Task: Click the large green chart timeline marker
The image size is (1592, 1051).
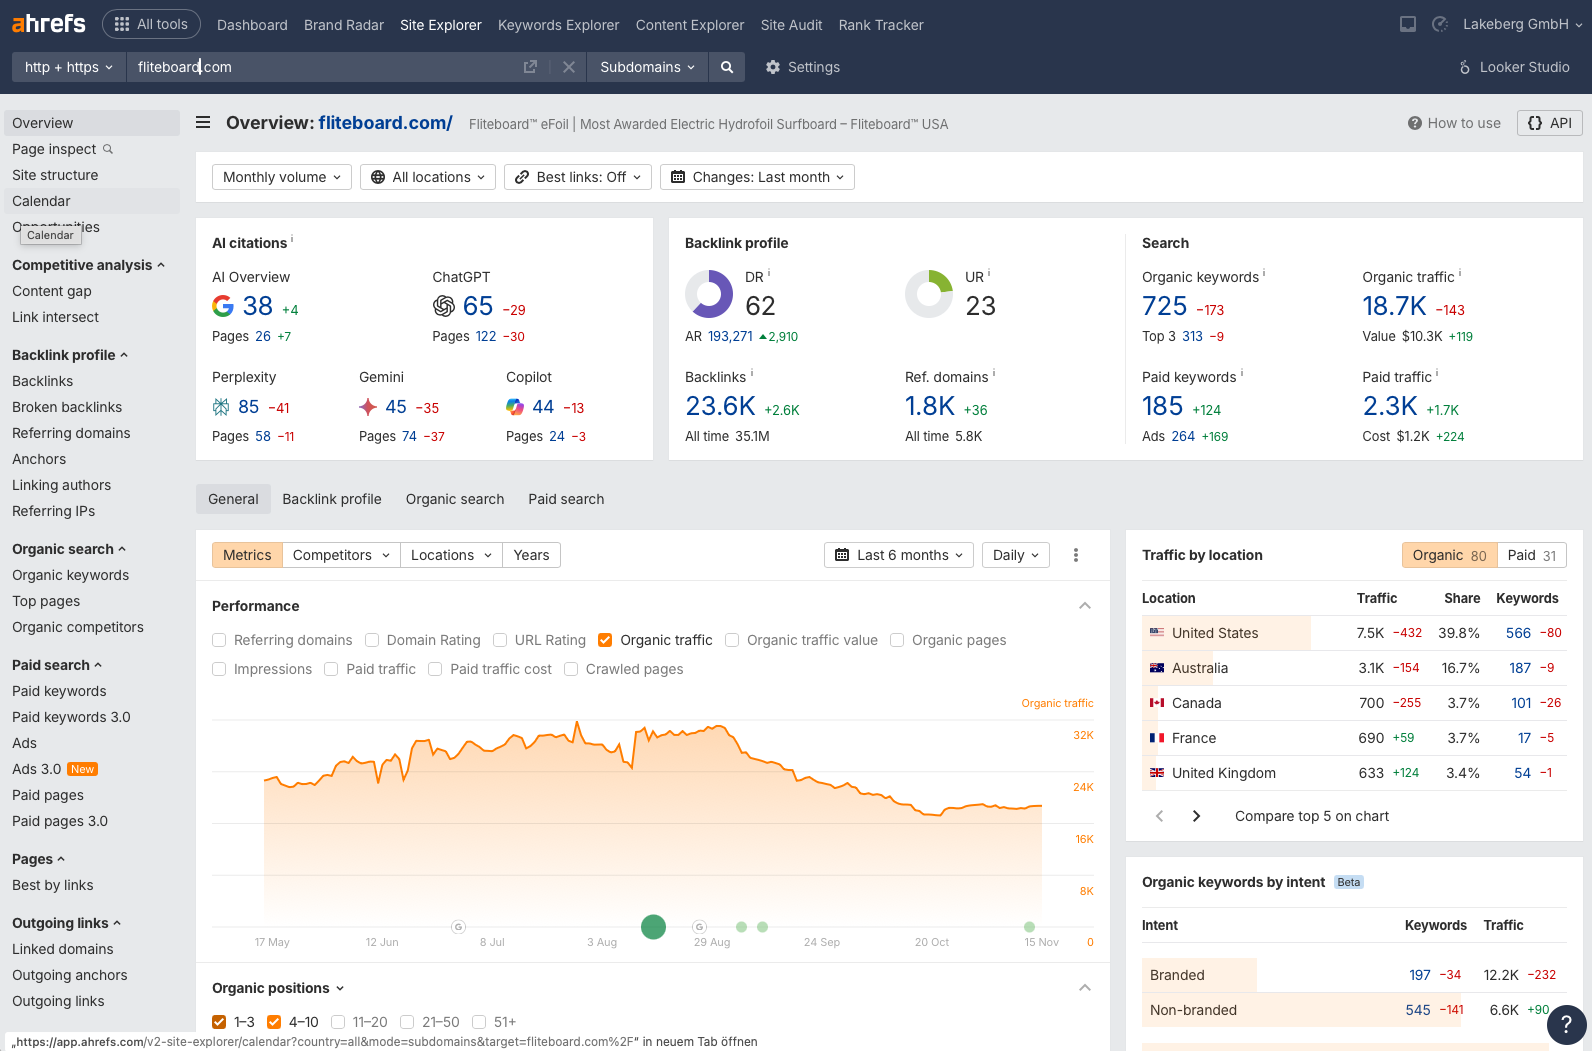Action: pyautogui.click(x=653, y=927)
